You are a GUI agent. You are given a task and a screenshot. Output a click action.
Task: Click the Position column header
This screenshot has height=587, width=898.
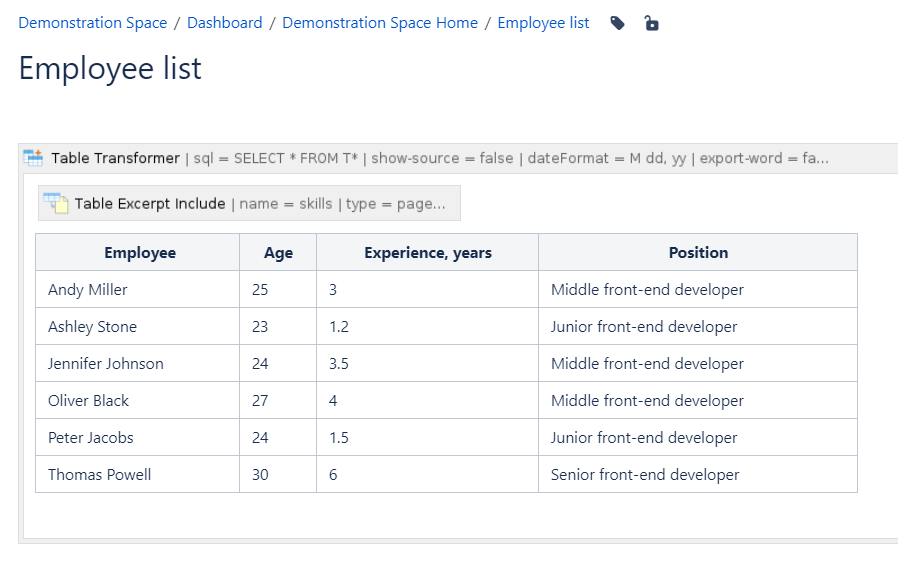click(697, 253)
